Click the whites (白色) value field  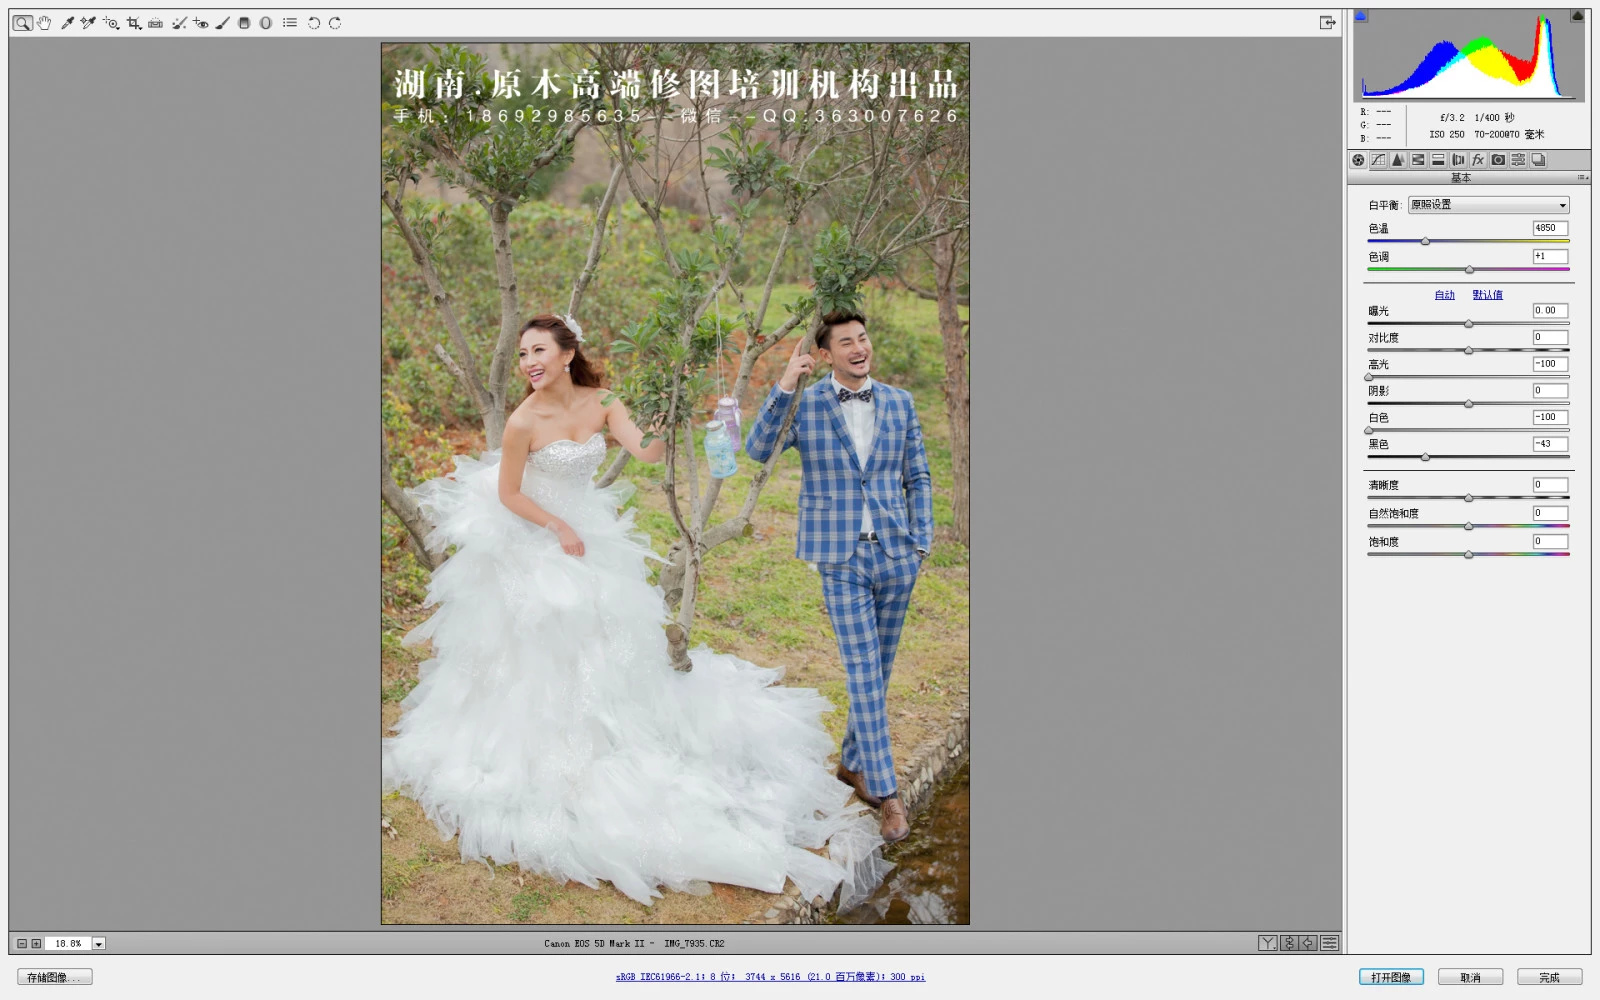coord(1550,417)
